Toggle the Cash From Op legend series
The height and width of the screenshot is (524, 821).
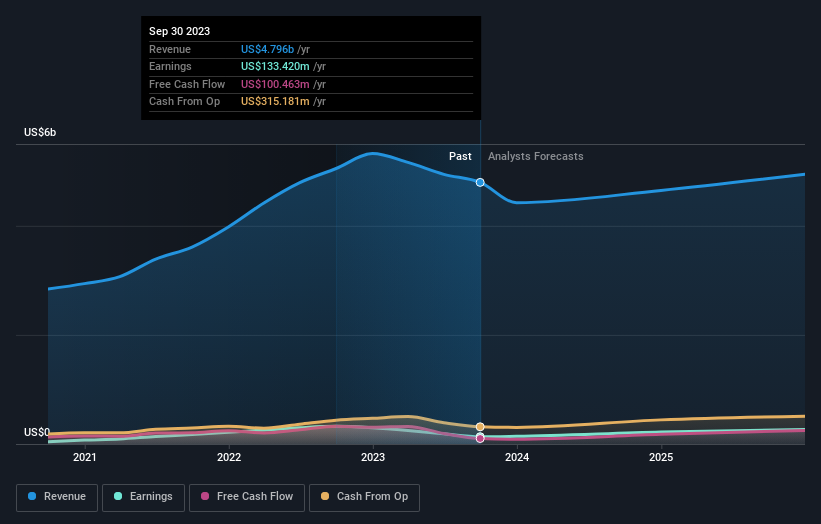364,497
